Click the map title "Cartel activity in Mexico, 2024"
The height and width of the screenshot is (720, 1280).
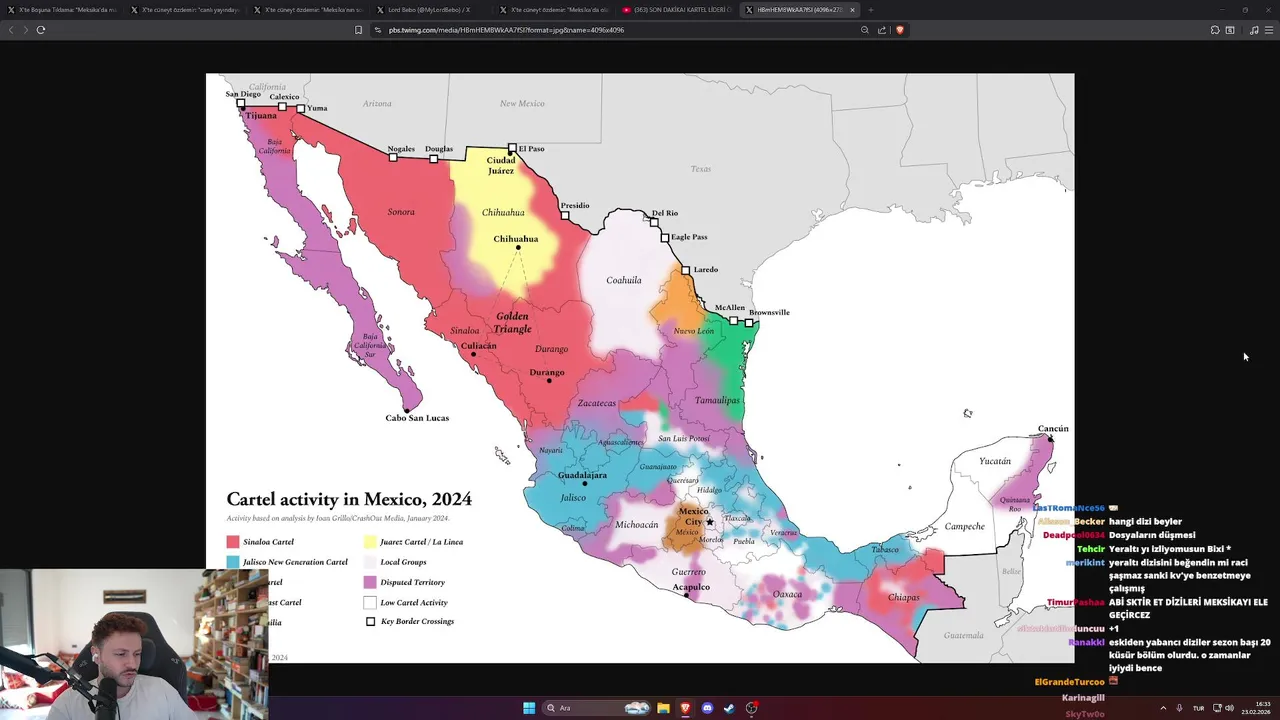[x=349, y=499]
